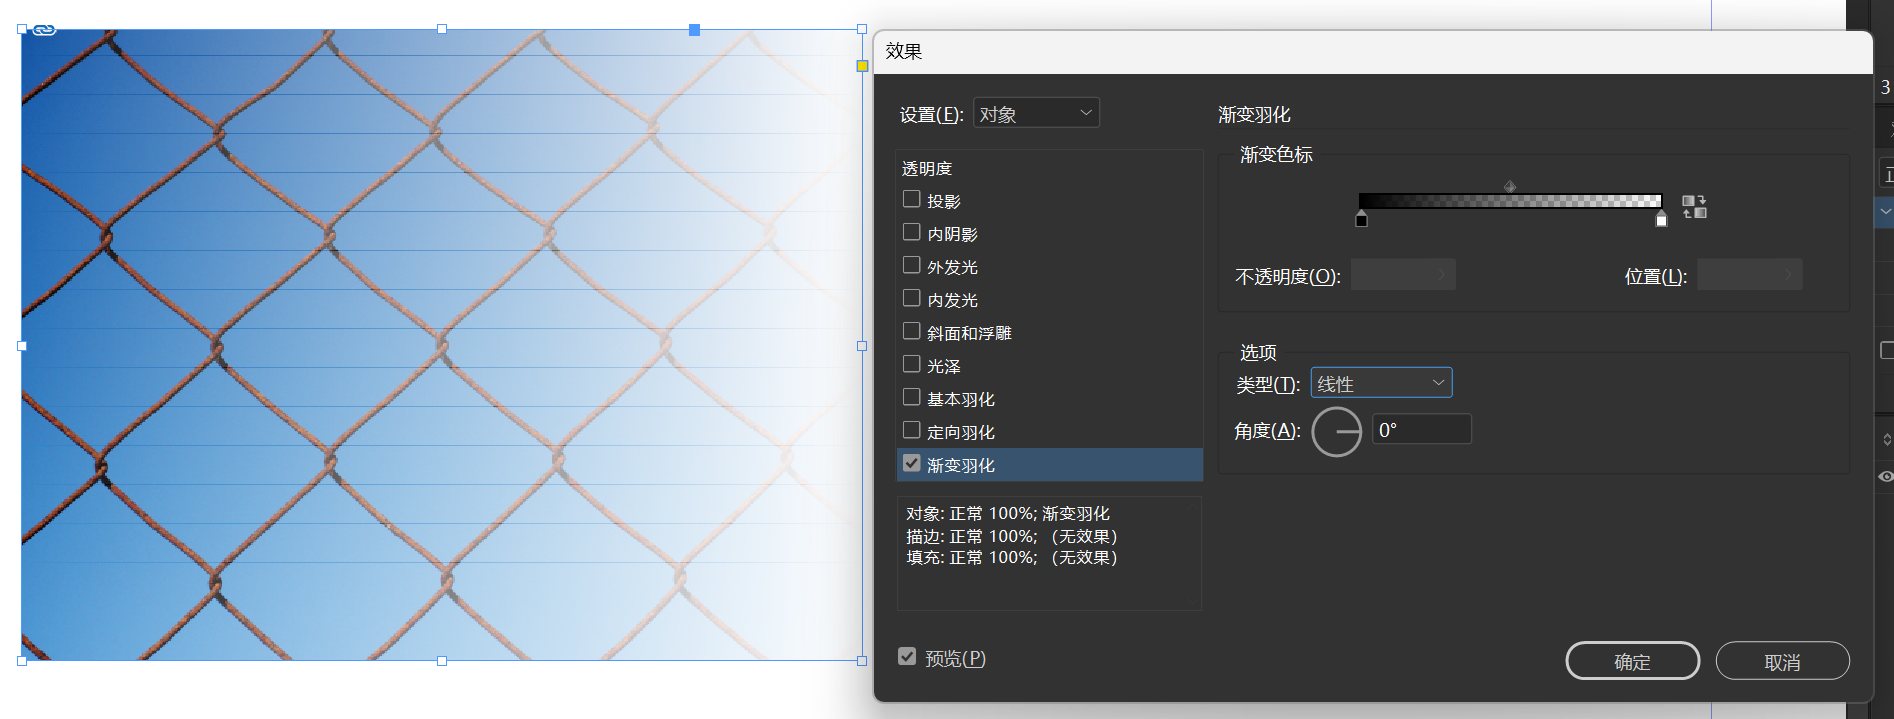1894x719 pixels.
Task: Click the blue-filled handle on the frame's top edge
Action: (x=694, y=30)
